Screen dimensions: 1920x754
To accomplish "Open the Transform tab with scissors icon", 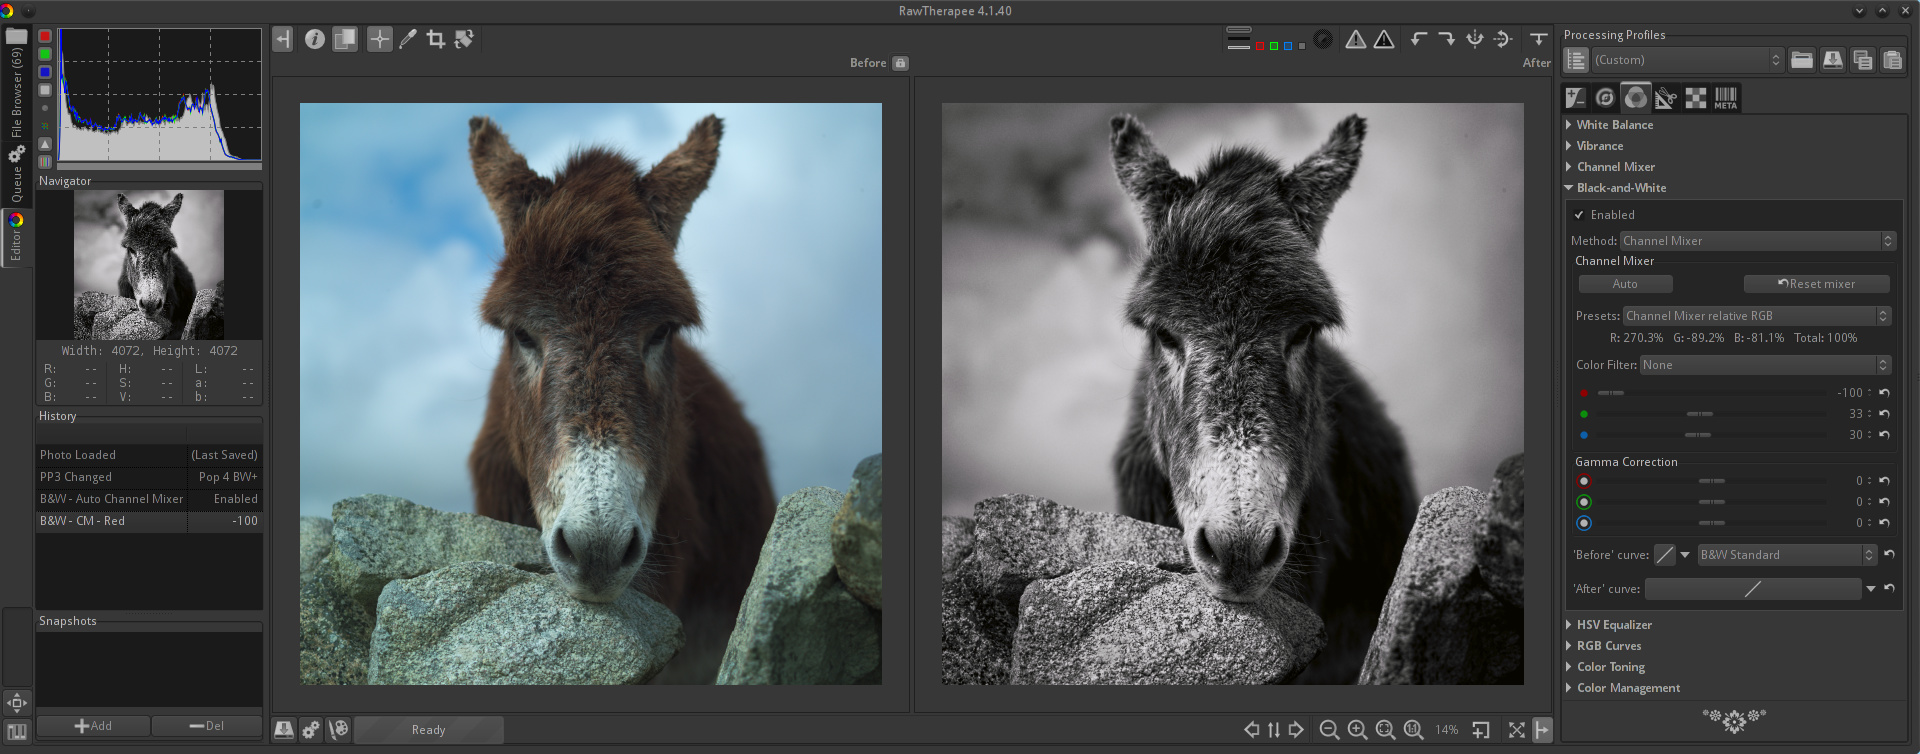I will coord(1665,98).
